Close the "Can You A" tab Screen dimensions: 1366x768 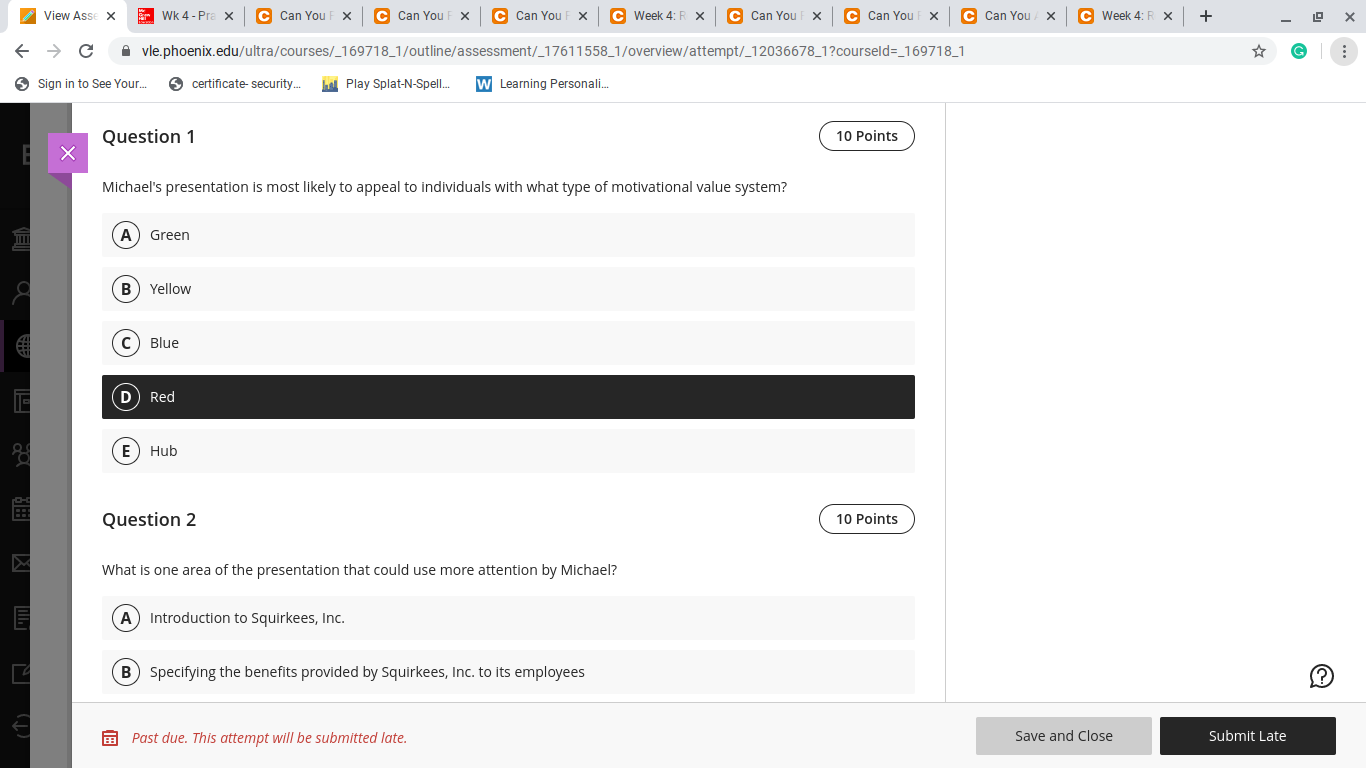1051,16
